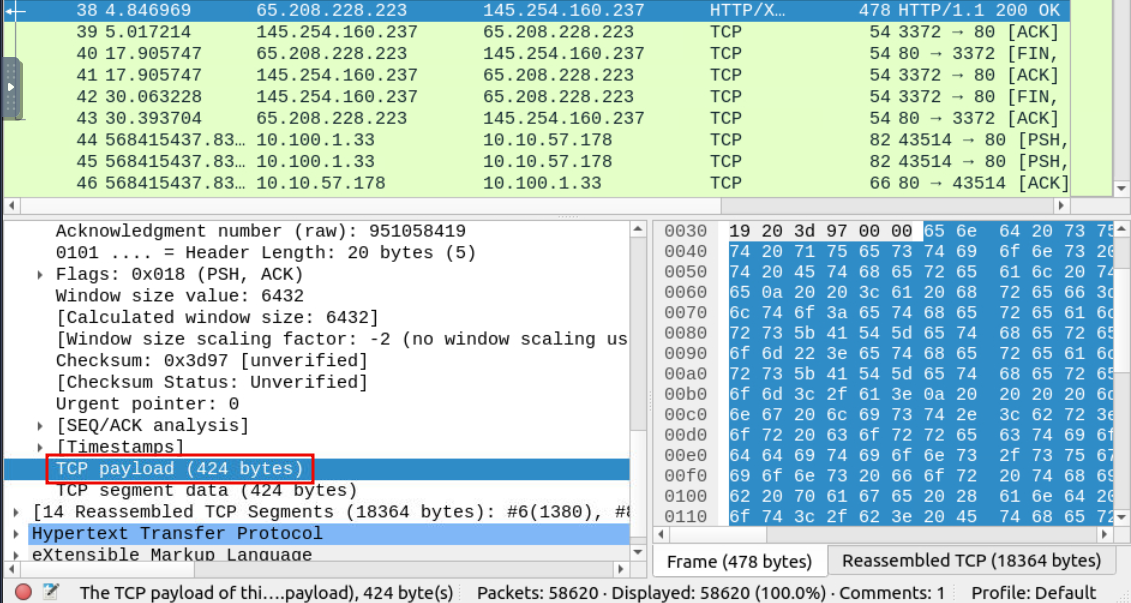Select the Checksum: 0x3d97 [unverified] field
The height and width of the screenshot is (603, 1131).
click(x=211, y=361)
